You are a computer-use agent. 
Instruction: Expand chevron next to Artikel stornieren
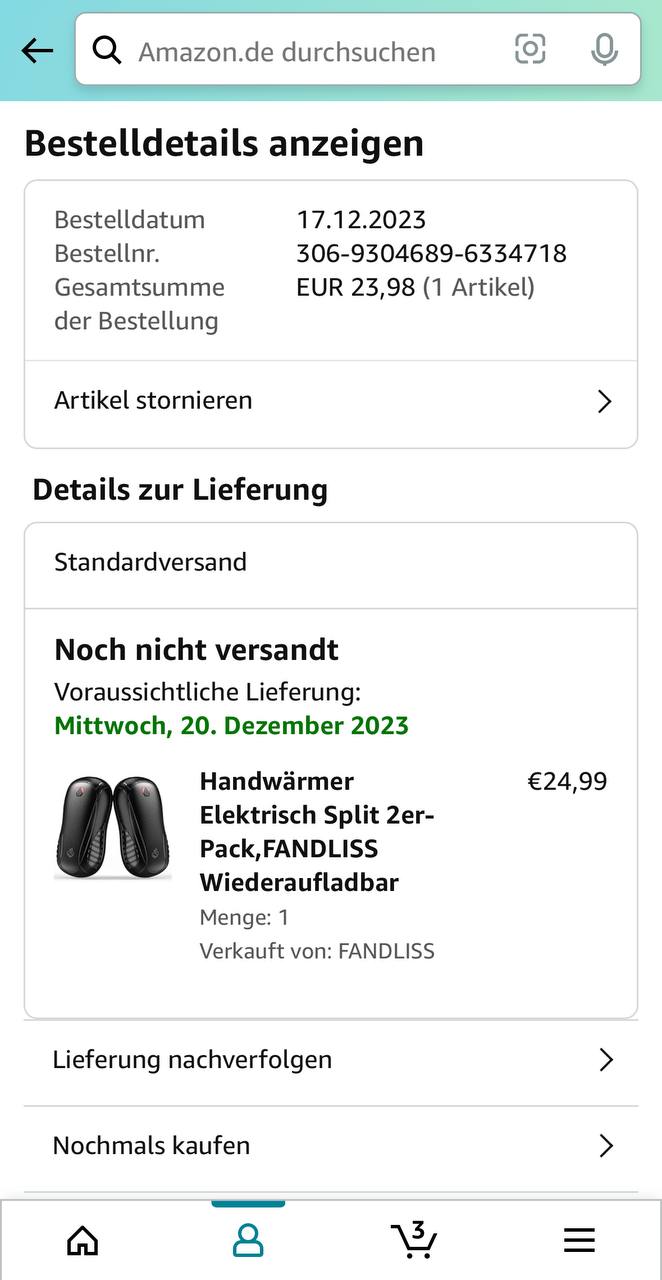coord(604,402)
